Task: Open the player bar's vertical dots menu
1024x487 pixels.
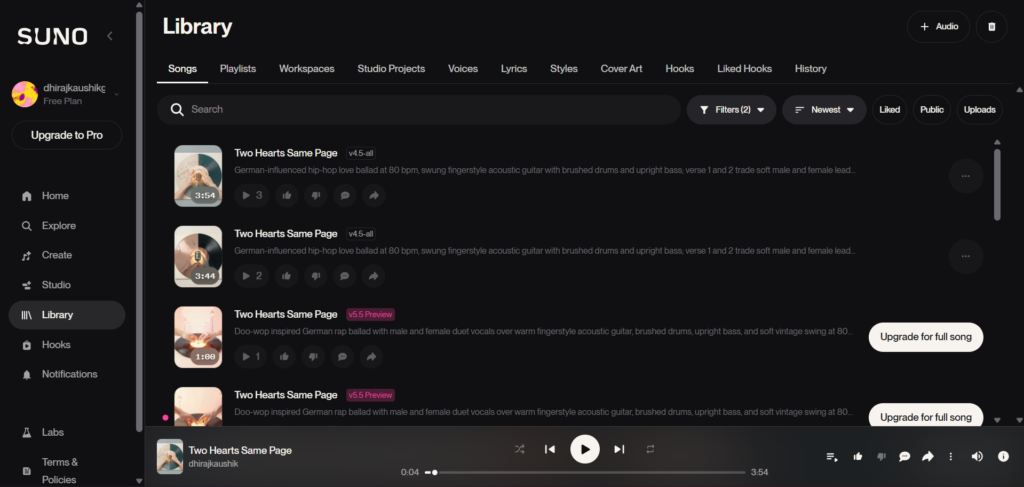Action: pos(951,457)
